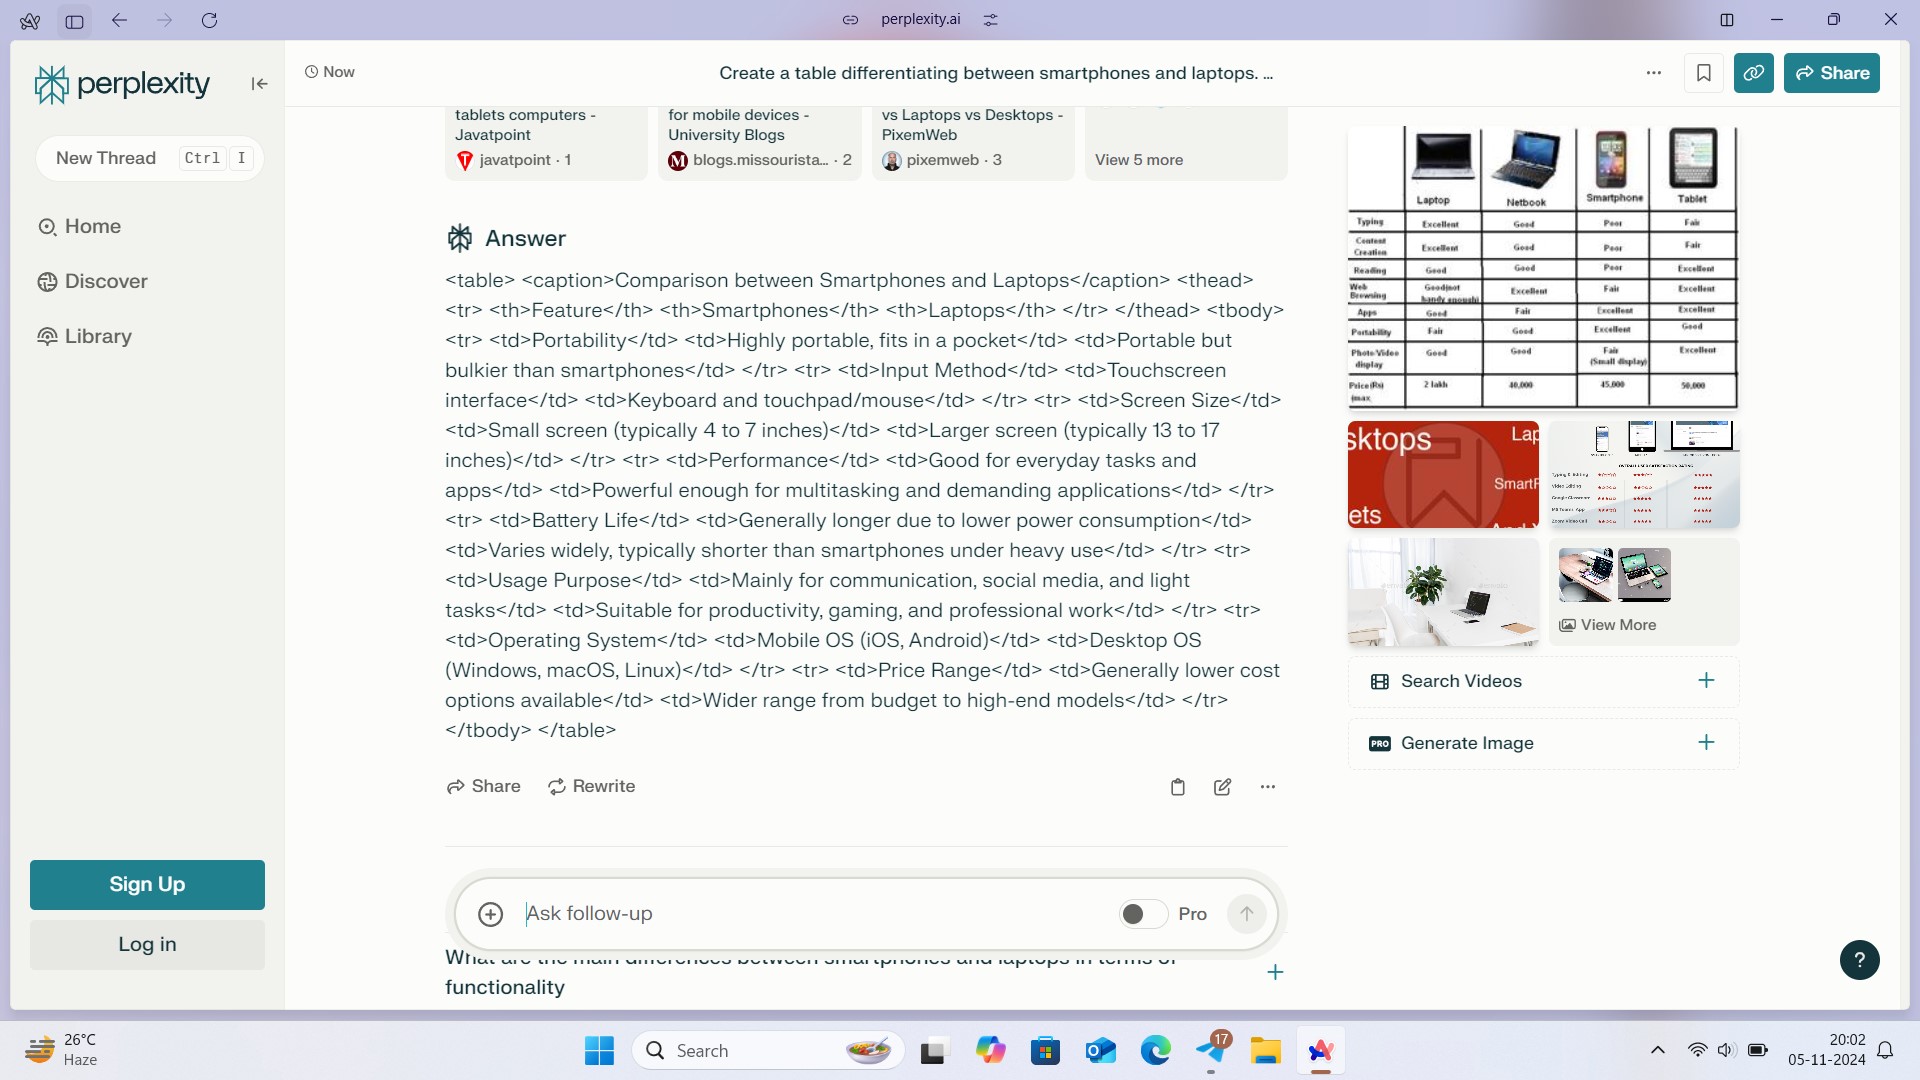Open Telegram from taskbar
1920x1080 pixels.
pos(1211,1051)
